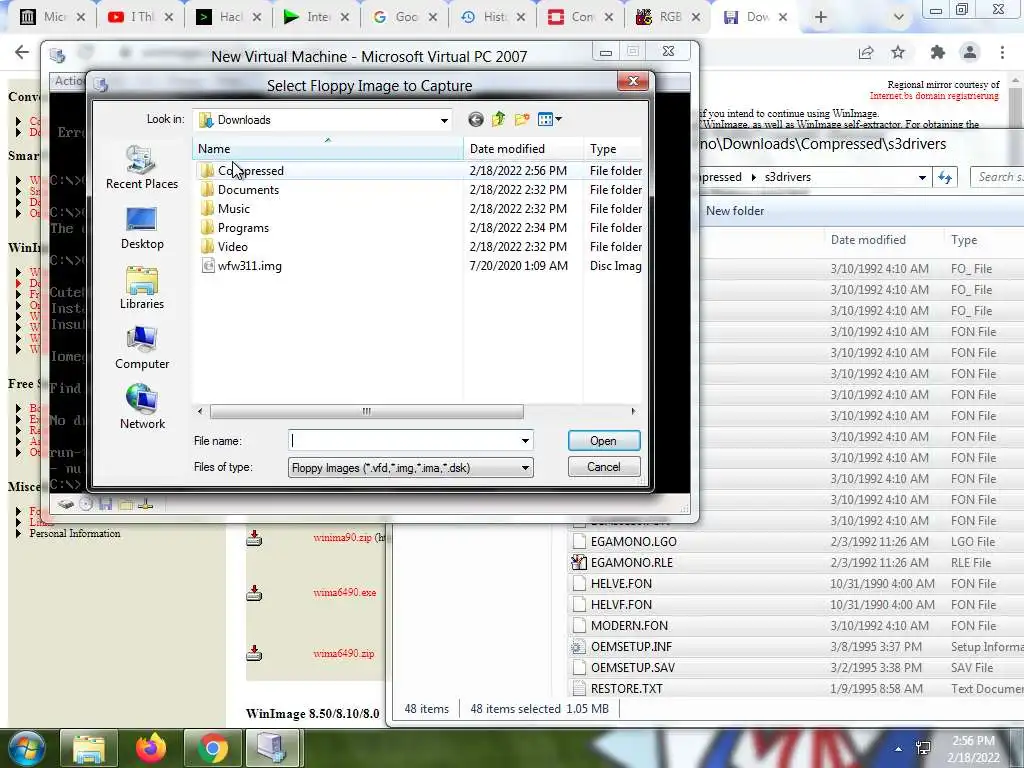Screen dimensions: 1024x768
Task: Open Network in places sidebar
Action: pos(142,408)
